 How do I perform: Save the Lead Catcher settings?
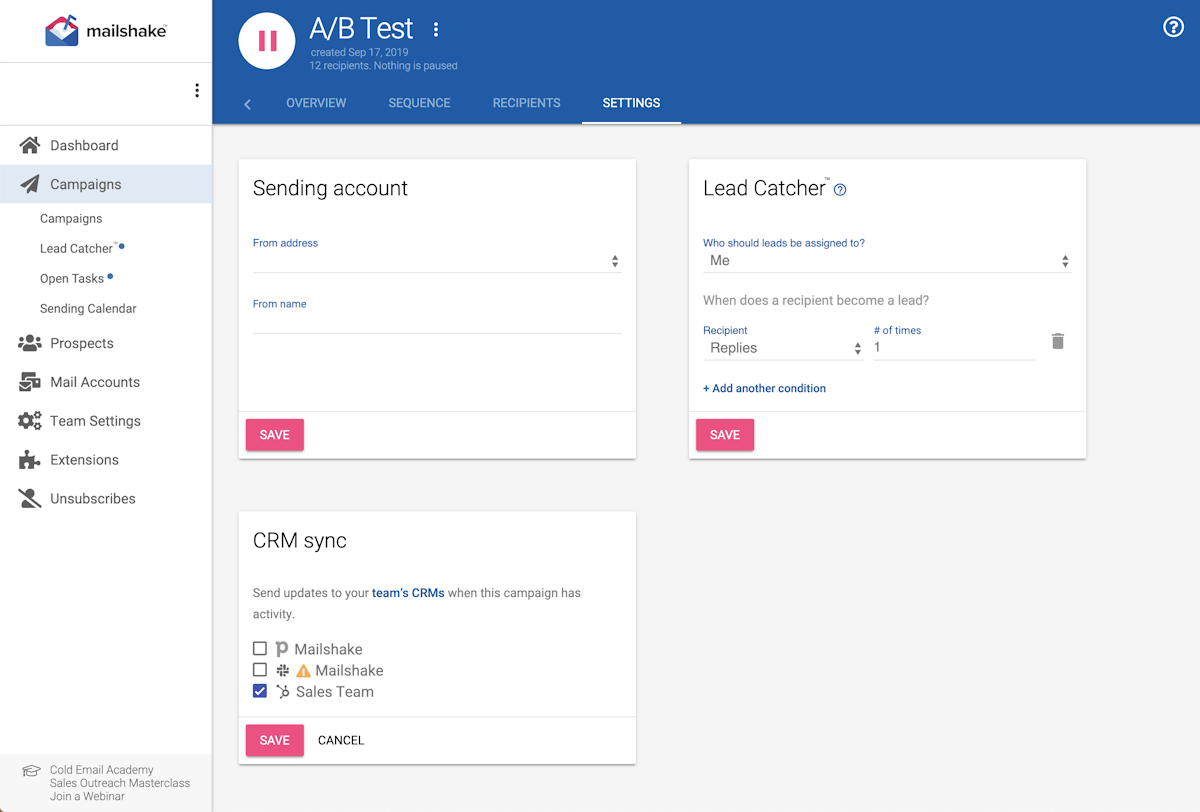click(725, 435)
